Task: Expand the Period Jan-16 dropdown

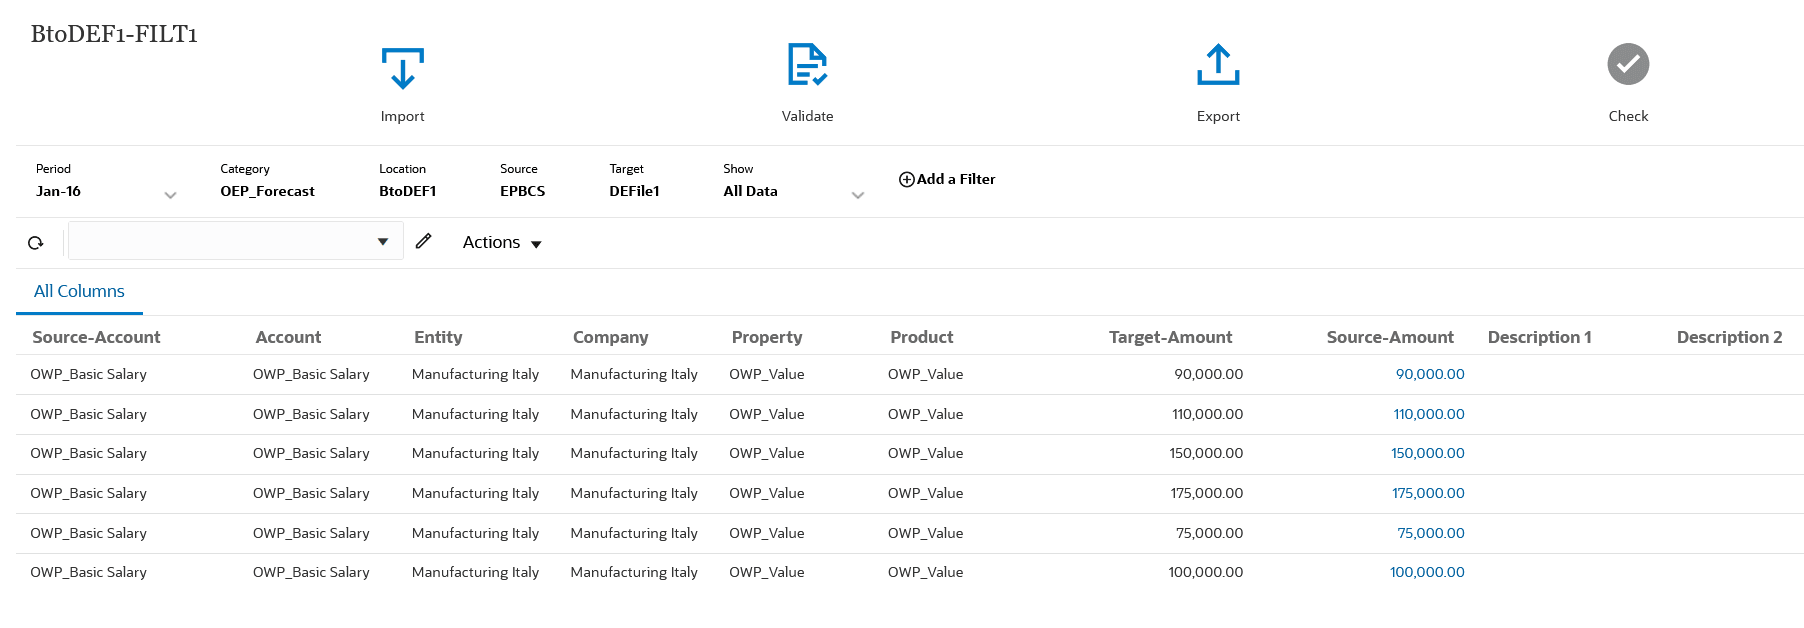Action: 170,195
